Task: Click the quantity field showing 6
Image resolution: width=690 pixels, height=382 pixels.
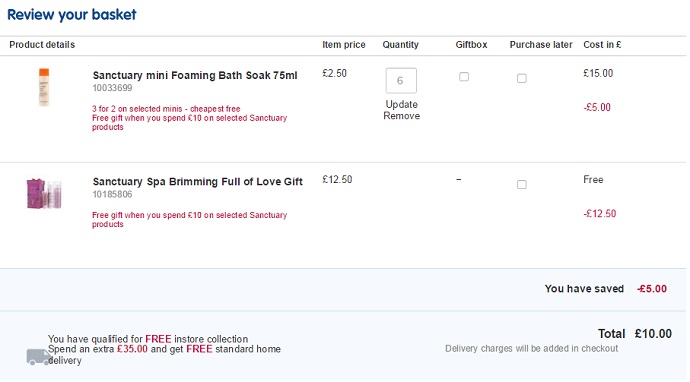Action: pyautogui.click(x=401, y=81)
